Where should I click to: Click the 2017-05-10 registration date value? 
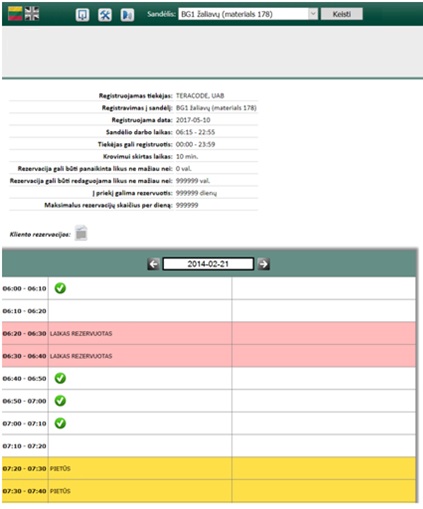coord(193,120)
